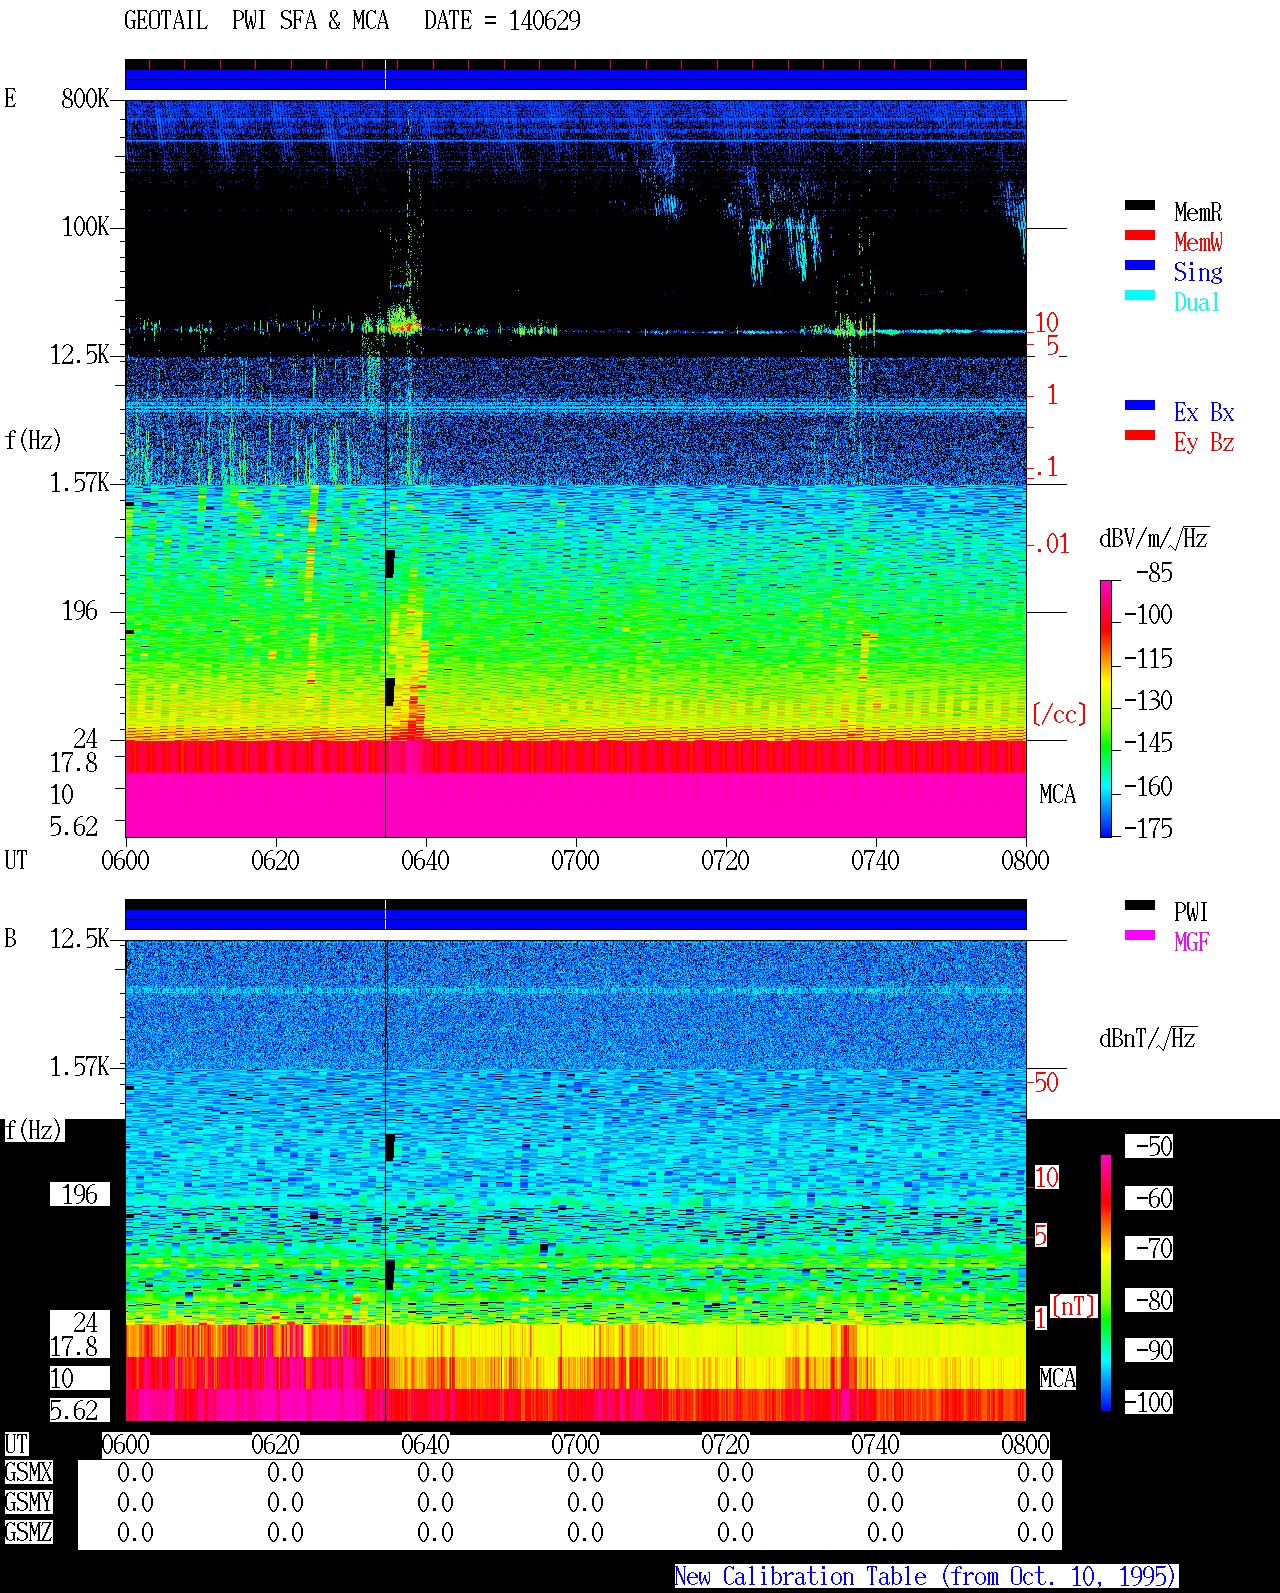Screen dimensions: 1280x1593
Task: Click the 800K frequency label
Action: (x=85, y=98)
